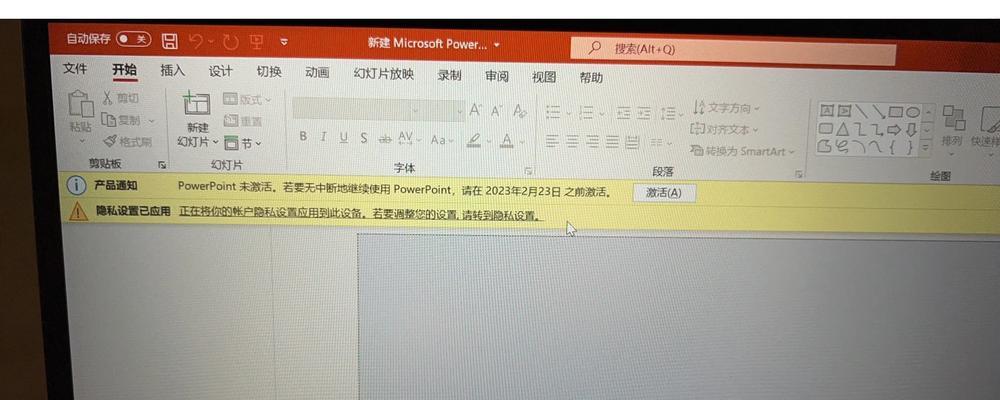The image size is (1000, 400).
Task: Click the align left icon
Action: [x=553, y=142]
